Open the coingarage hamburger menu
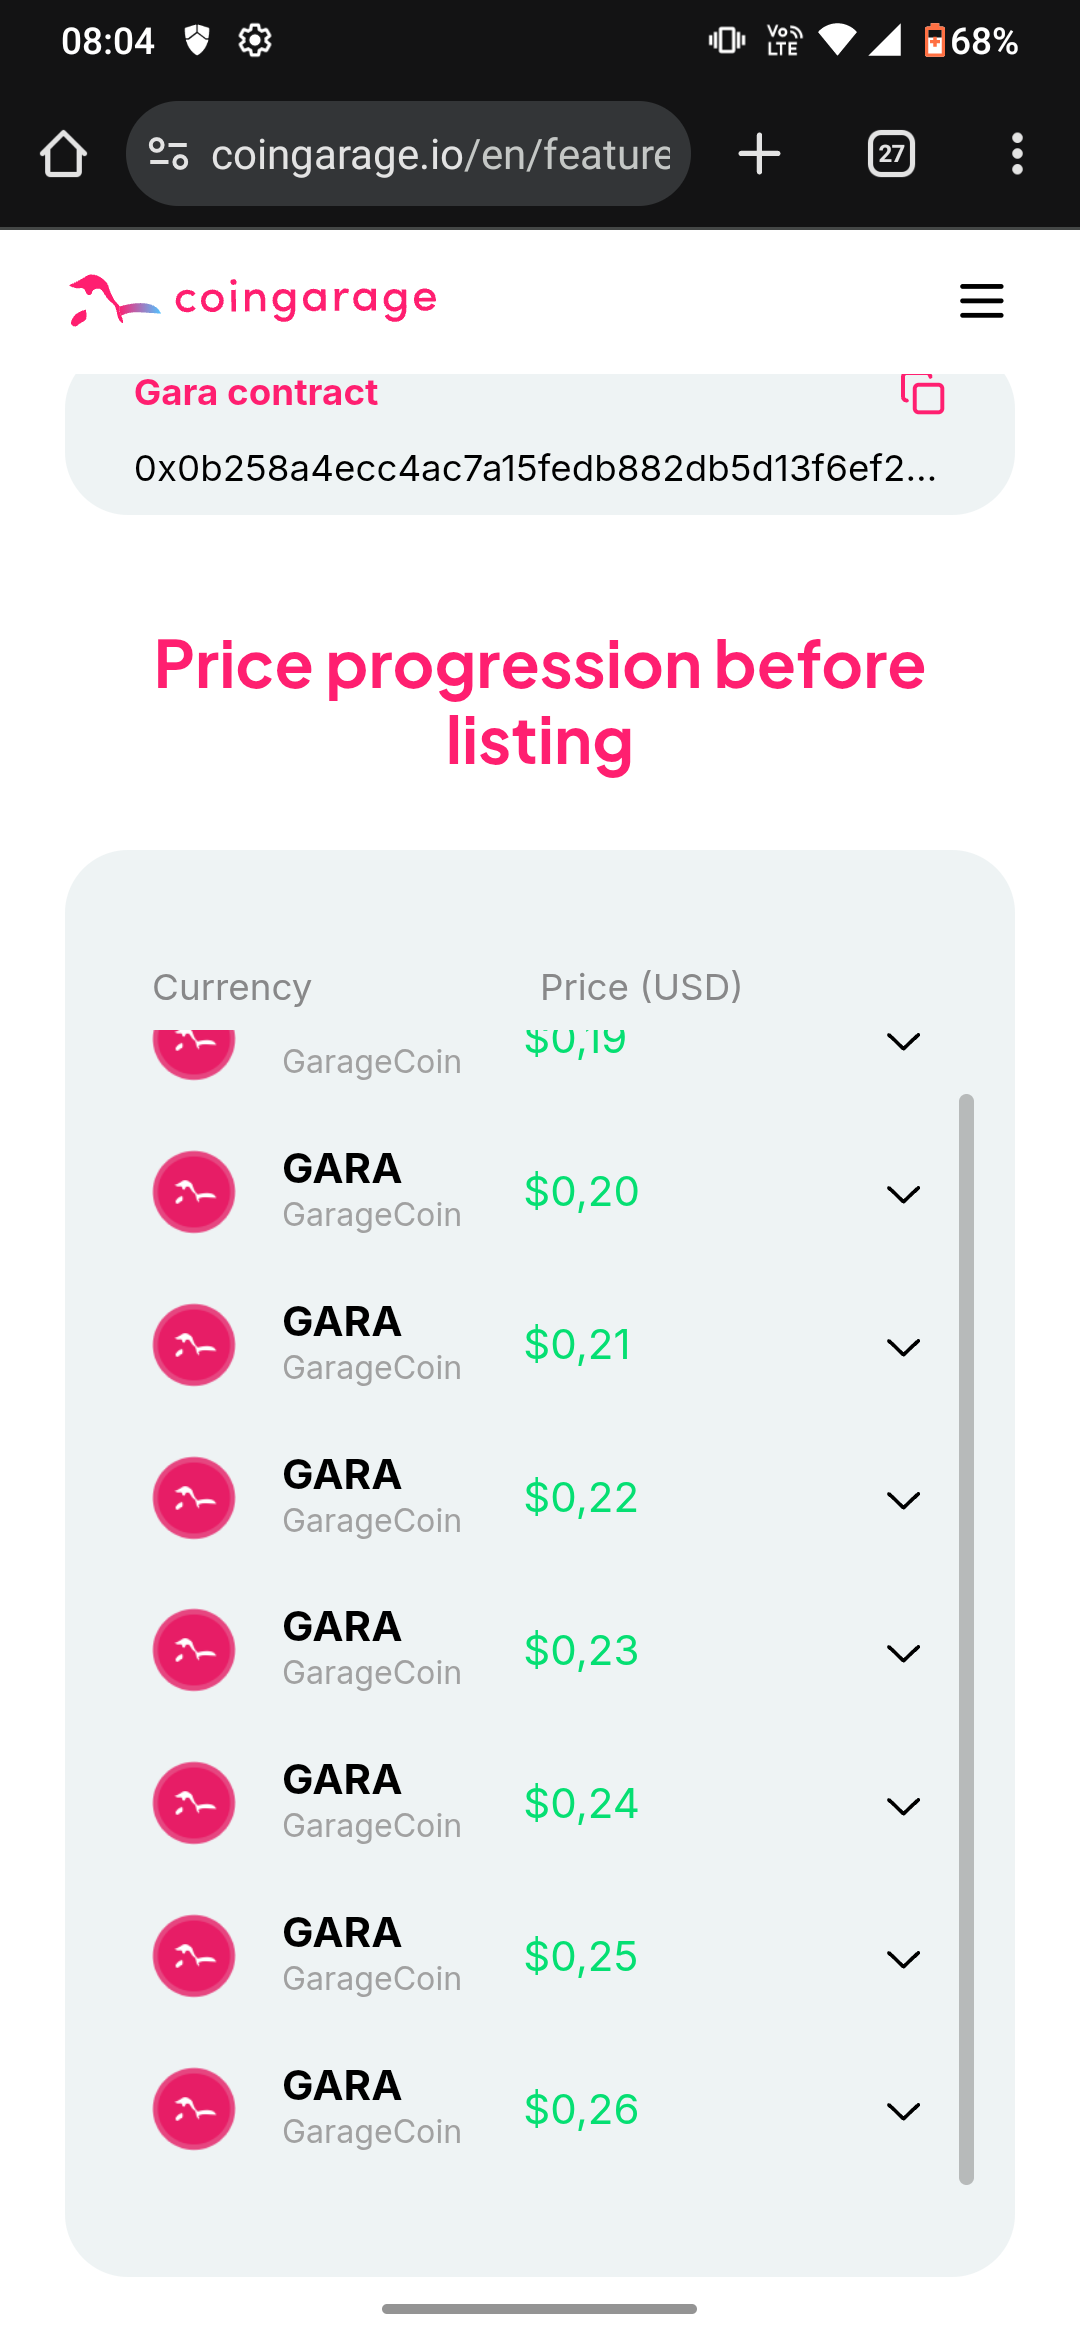The width and height of the screenshot is (1080, 2340). point(981,300)
